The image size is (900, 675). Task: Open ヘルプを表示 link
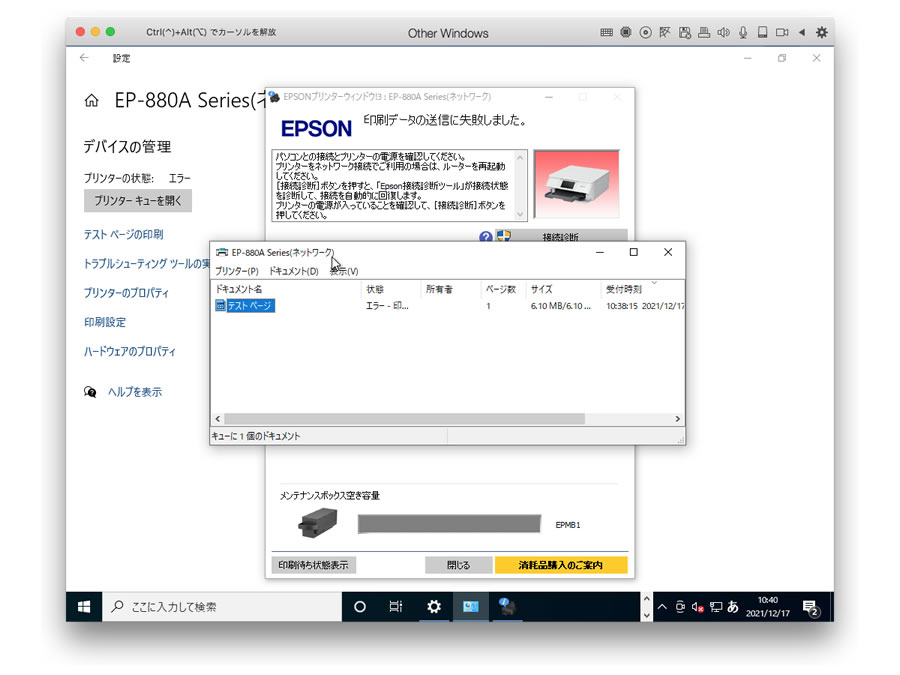point(135,392)
